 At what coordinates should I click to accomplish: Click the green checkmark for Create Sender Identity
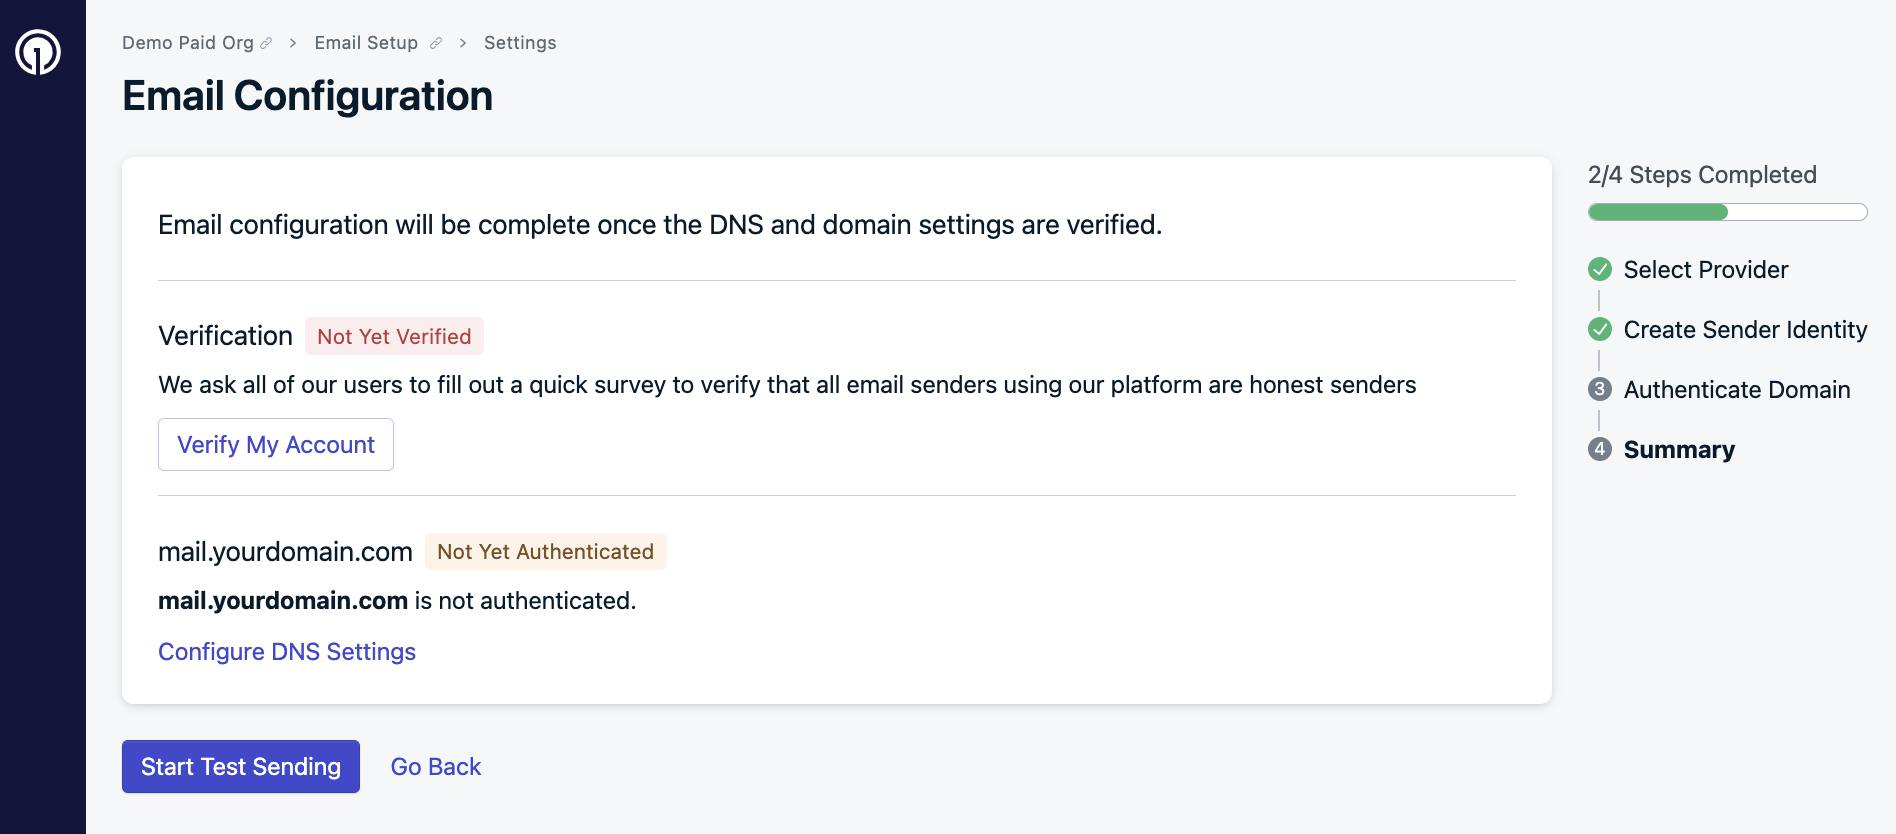tap(1600, 329)
